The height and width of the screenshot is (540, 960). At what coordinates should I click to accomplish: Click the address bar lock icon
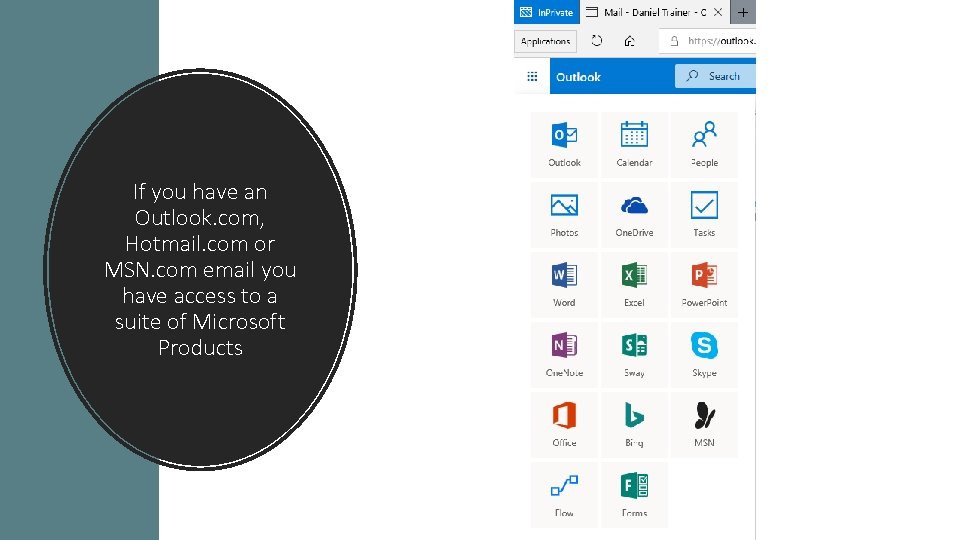(674, 41)
